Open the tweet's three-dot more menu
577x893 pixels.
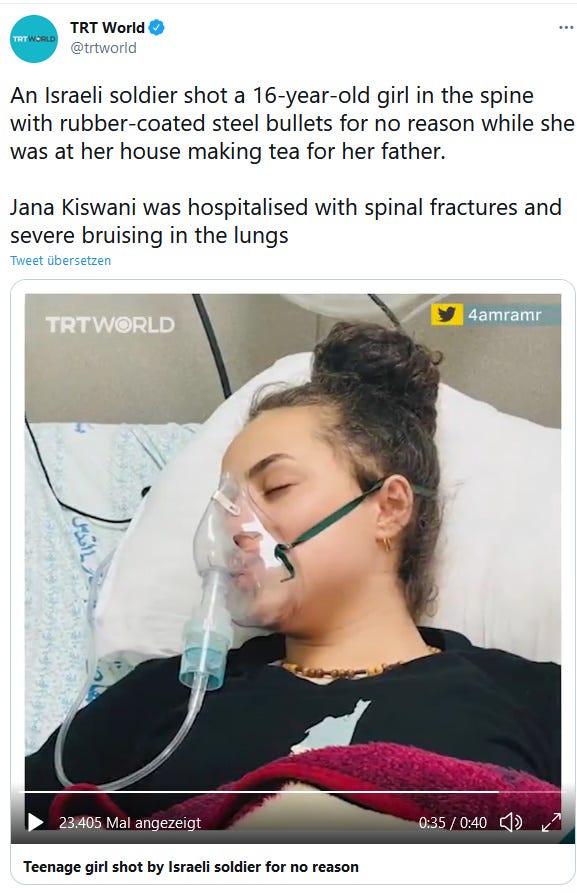(566, 27)
